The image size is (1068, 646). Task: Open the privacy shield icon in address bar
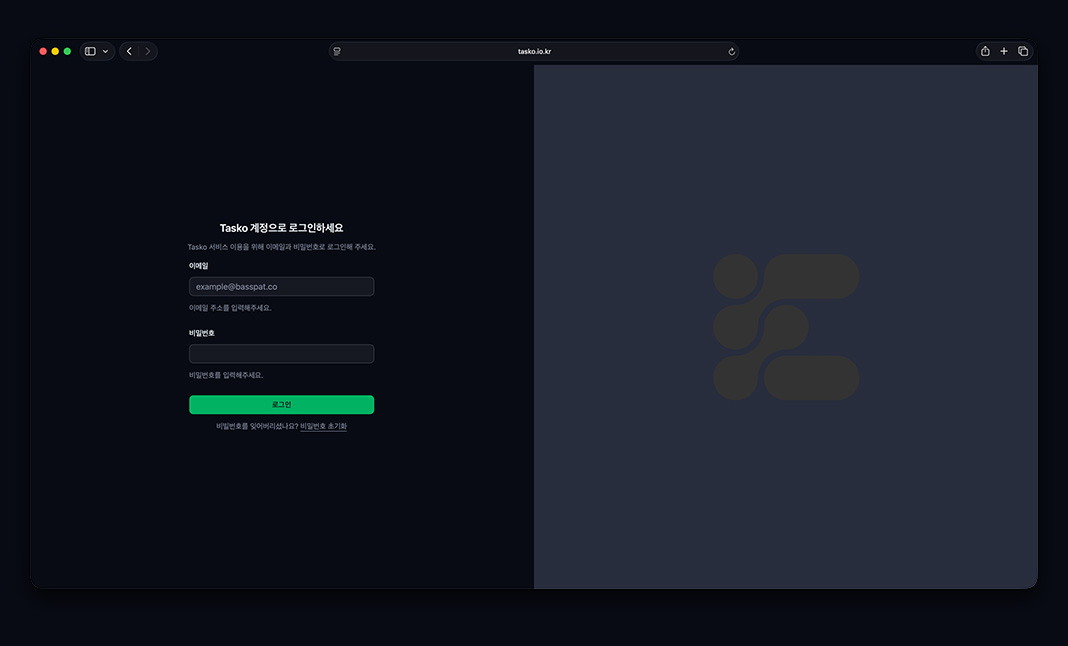[x=337, y=51]
